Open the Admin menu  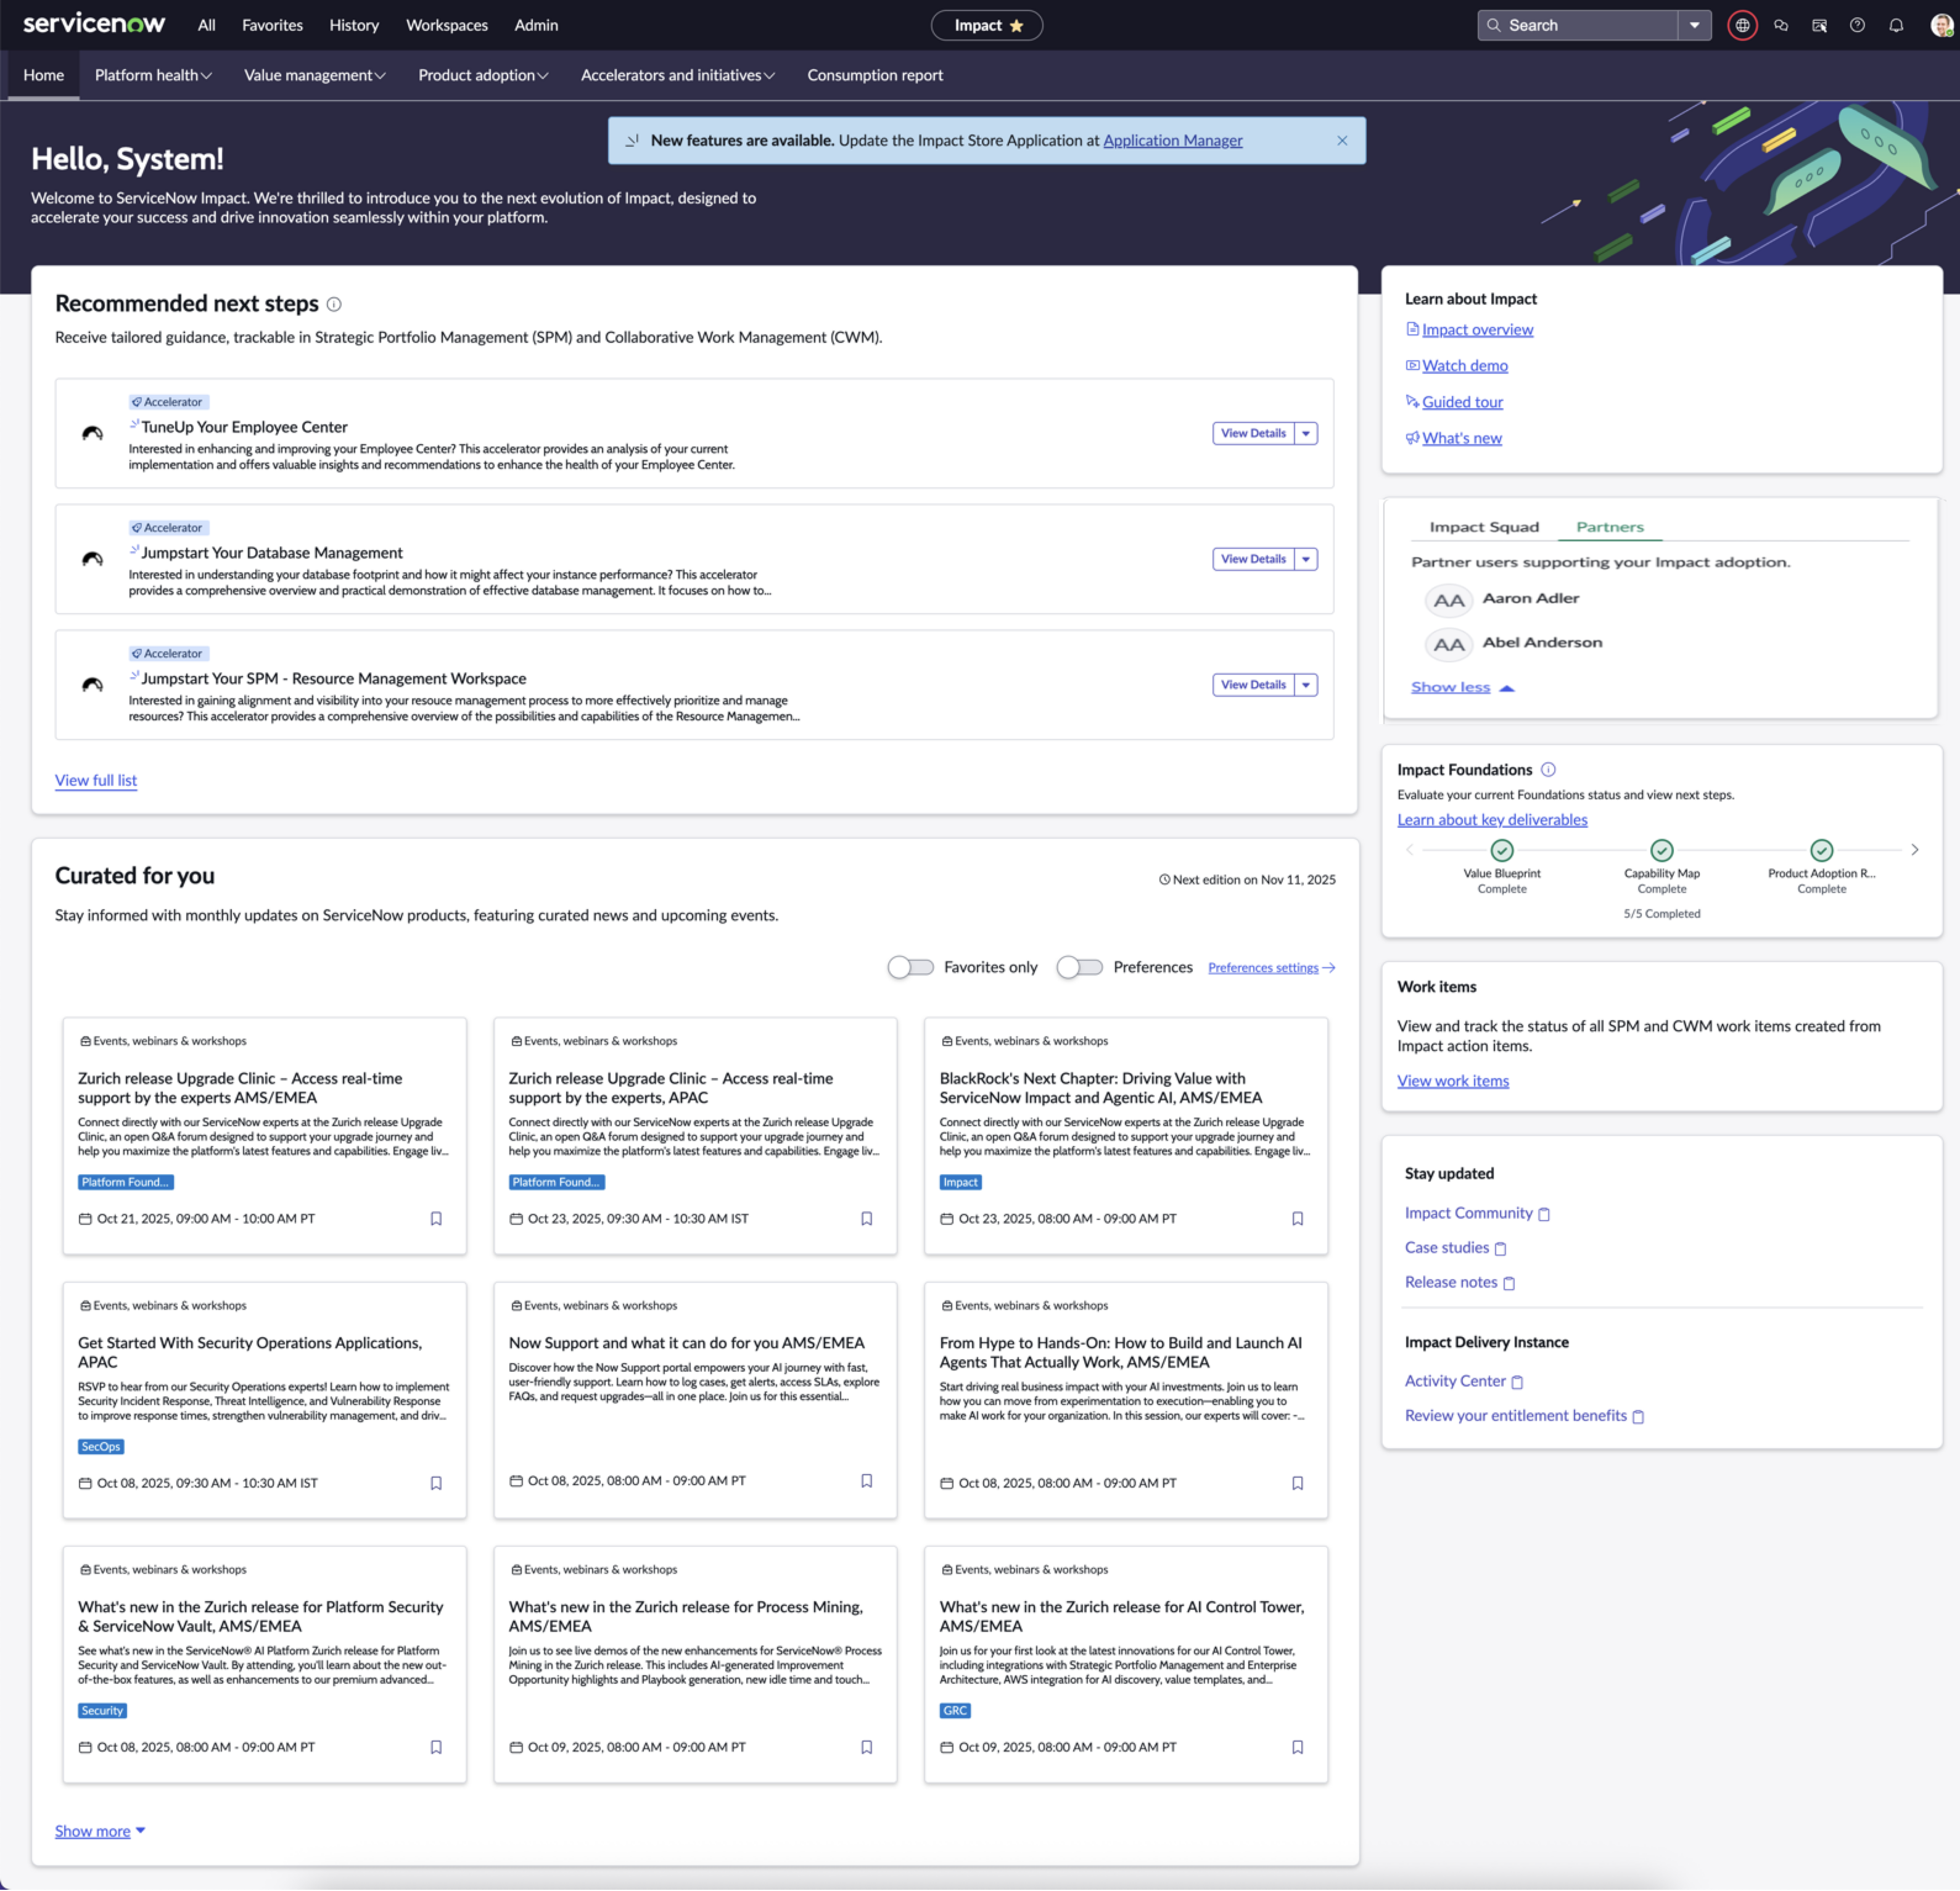click(x=536, y=25)
